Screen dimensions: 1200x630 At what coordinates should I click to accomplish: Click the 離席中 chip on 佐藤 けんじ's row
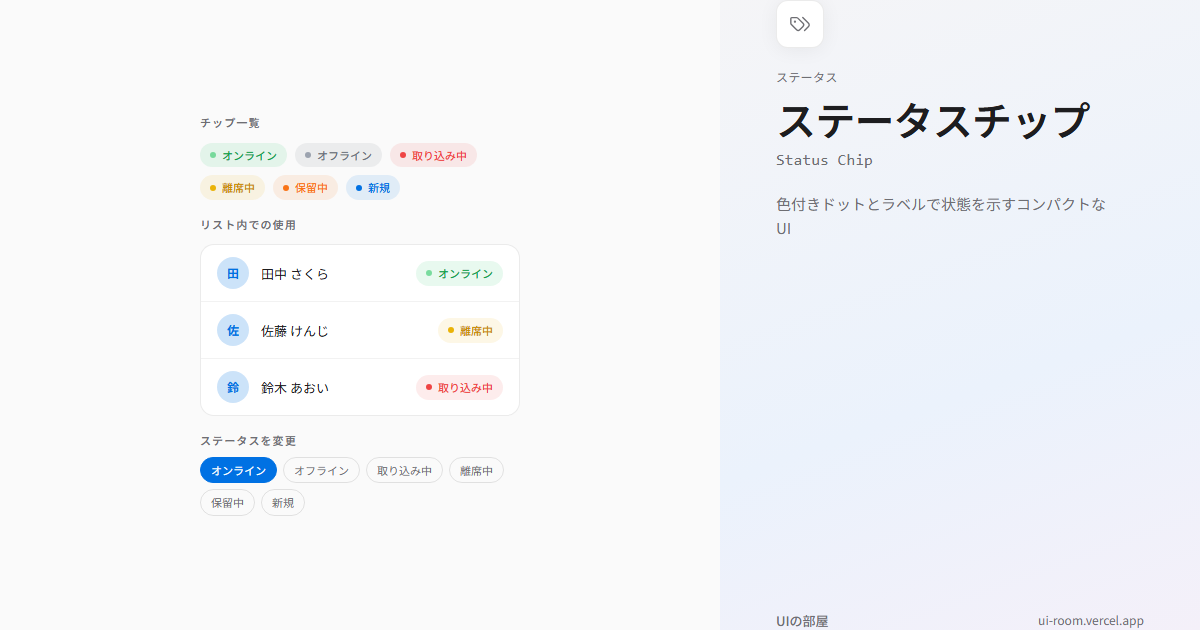[x=470, y=330]
